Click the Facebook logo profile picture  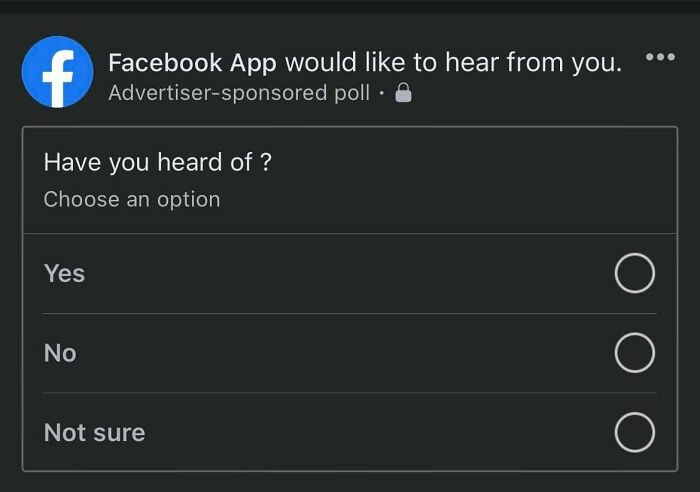(57, 72)
